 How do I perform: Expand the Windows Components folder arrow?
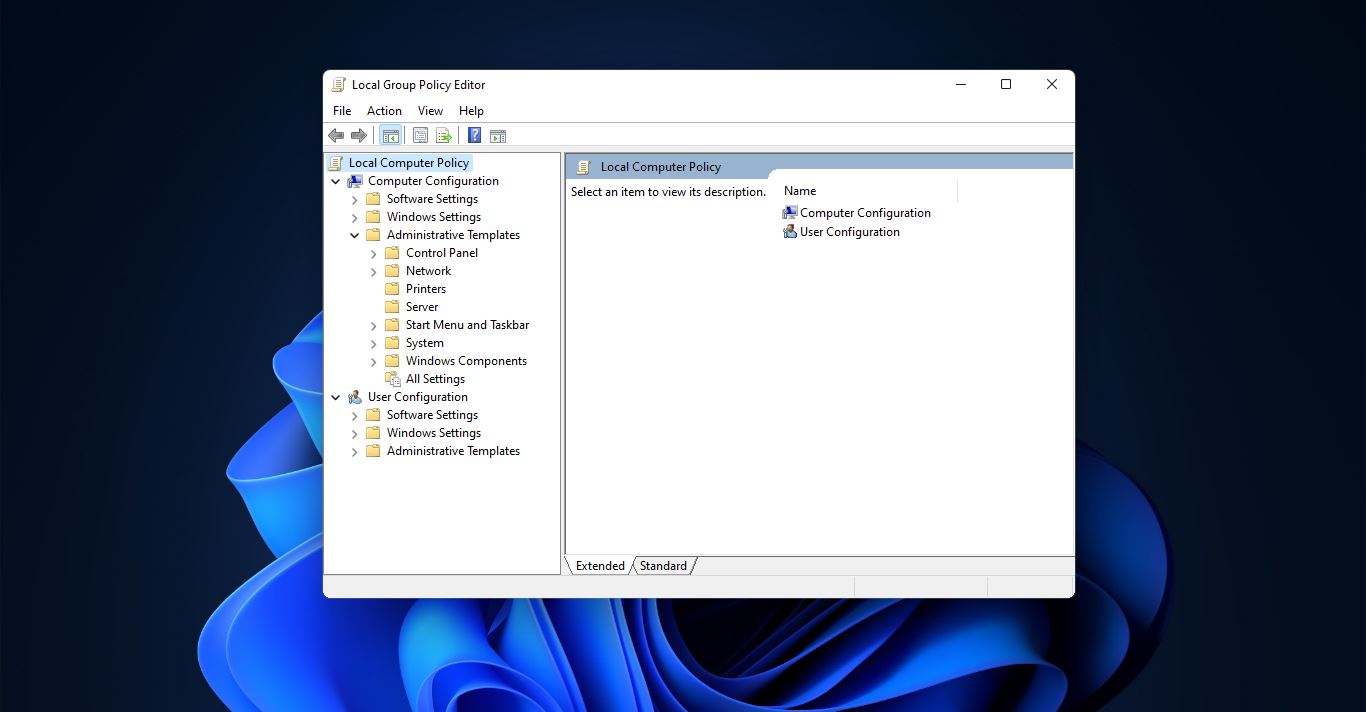(x=374, y=361)
